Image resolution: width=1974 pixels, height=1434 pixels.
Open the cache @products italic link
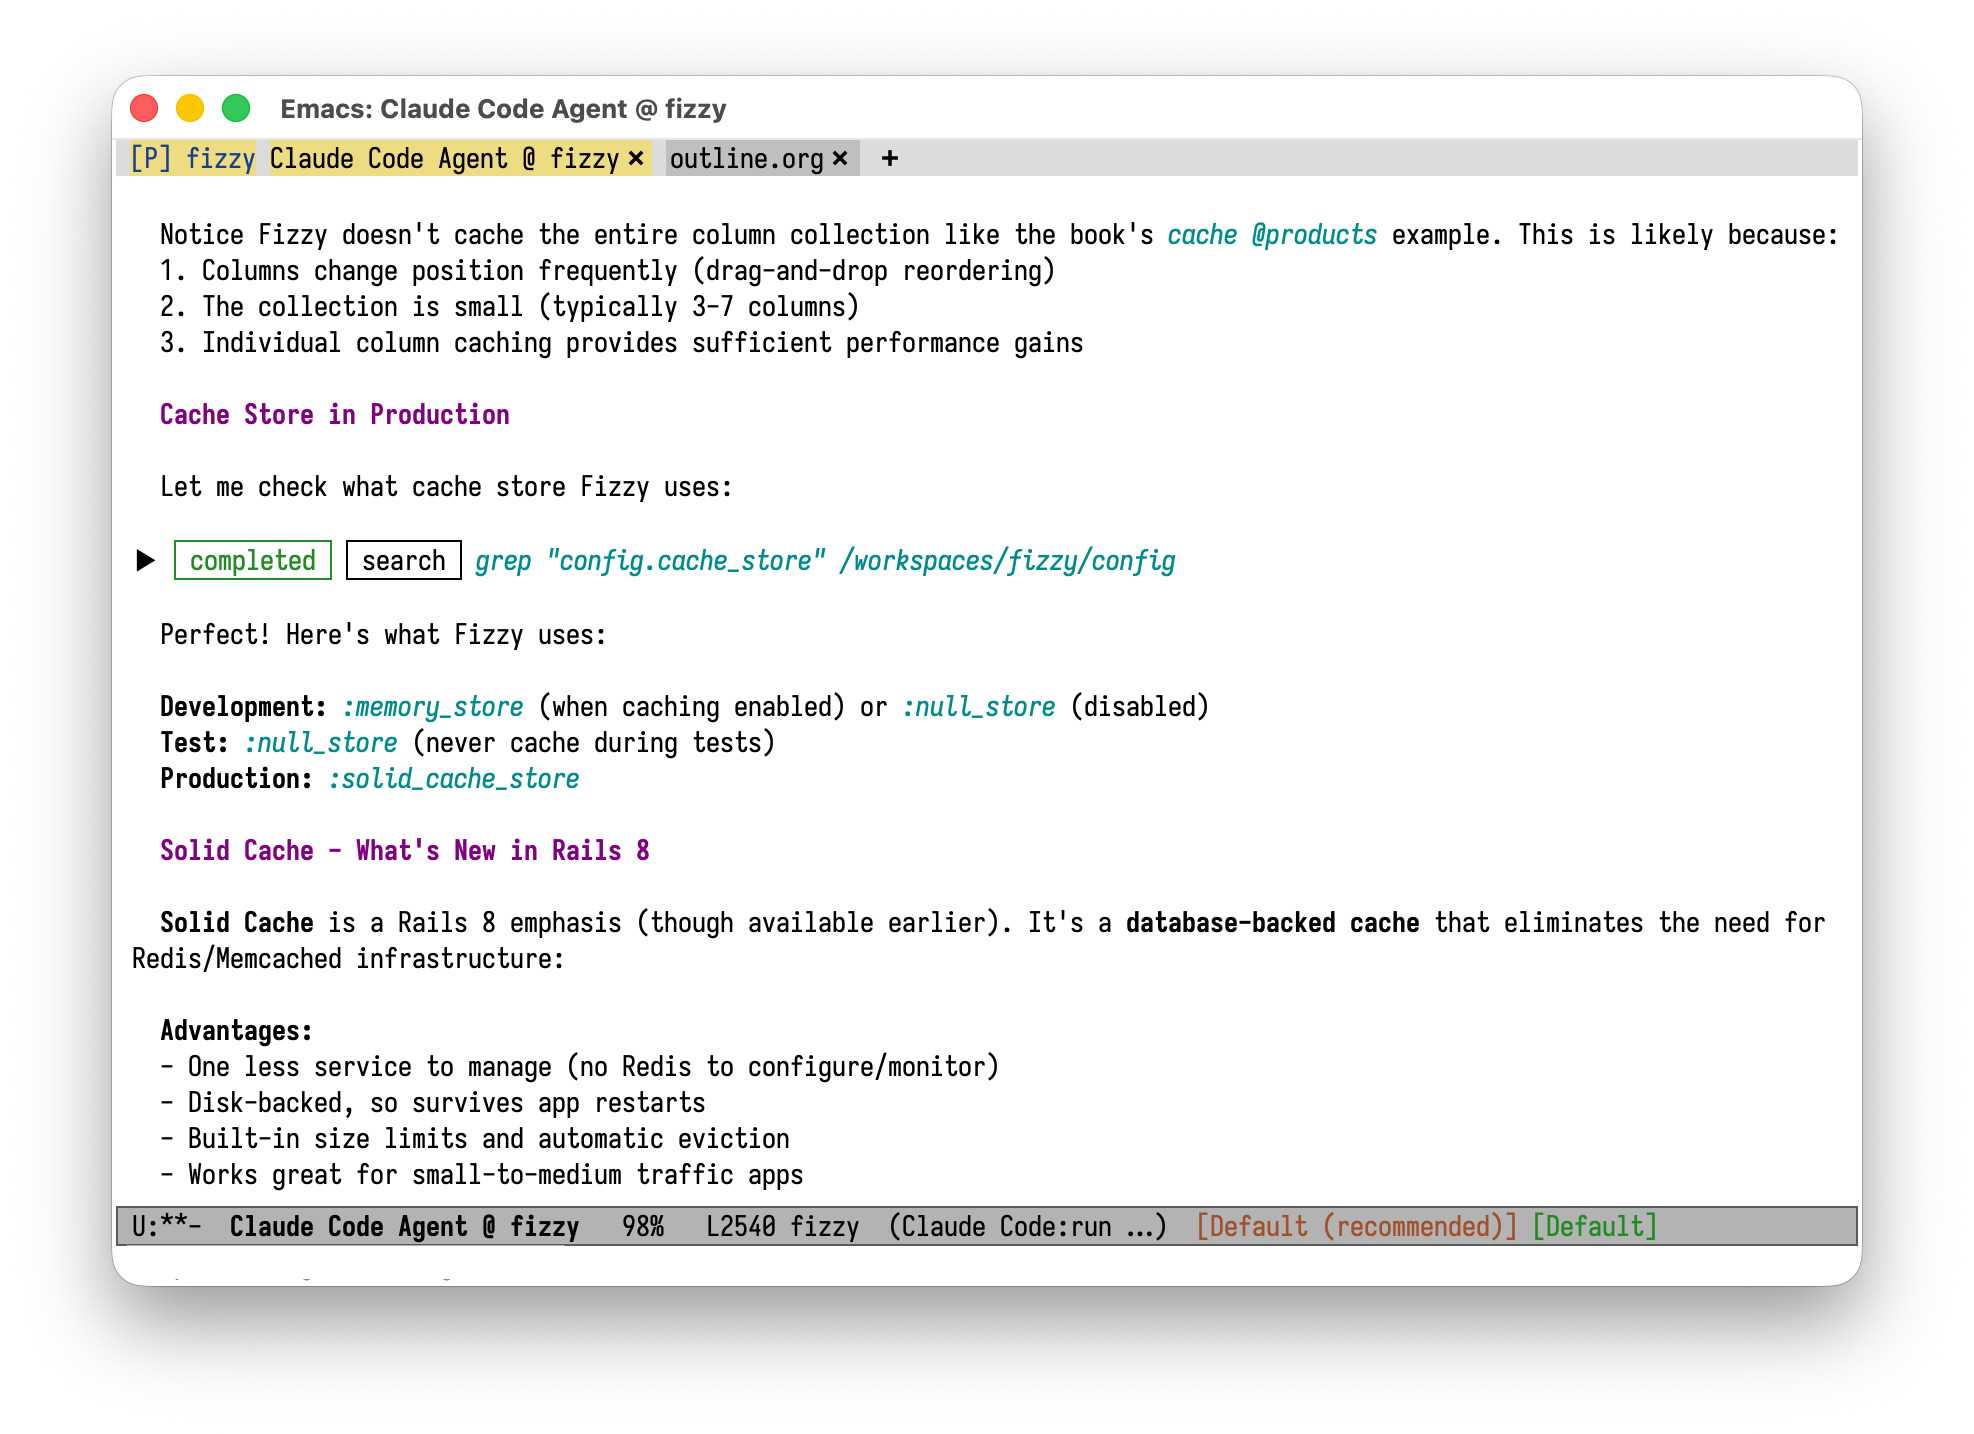[x=1272, y=234]
